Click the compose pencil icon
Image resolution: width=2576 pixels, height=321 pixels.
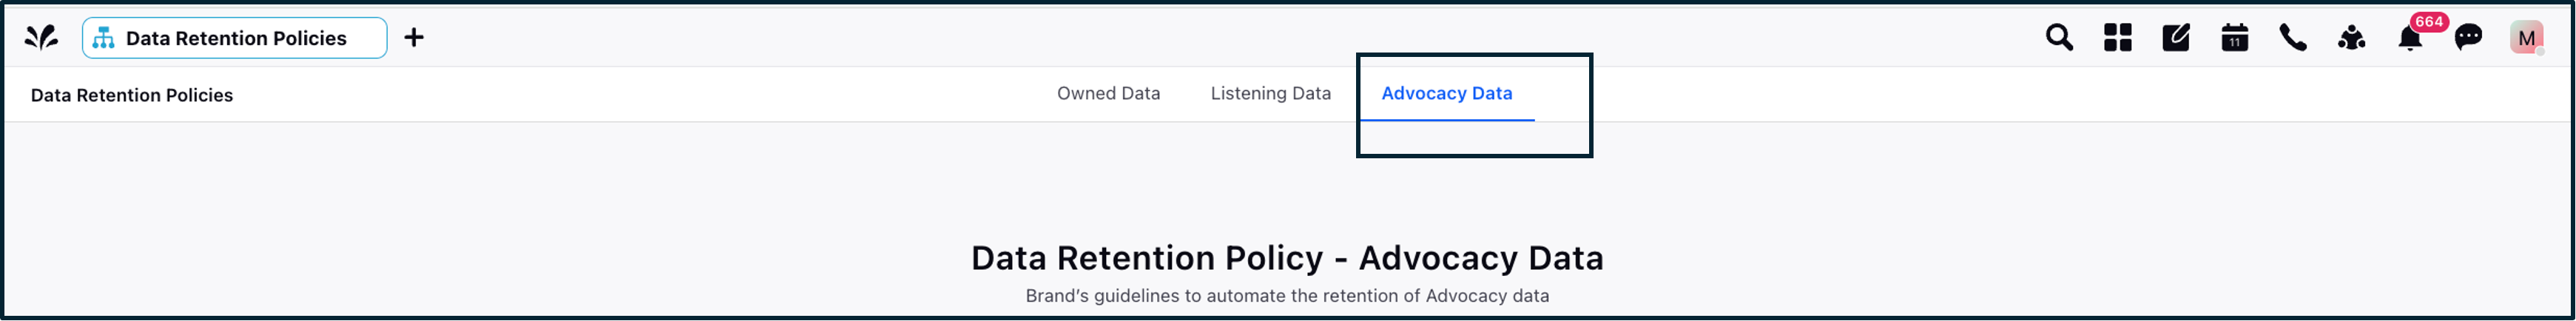(2175, 38)
